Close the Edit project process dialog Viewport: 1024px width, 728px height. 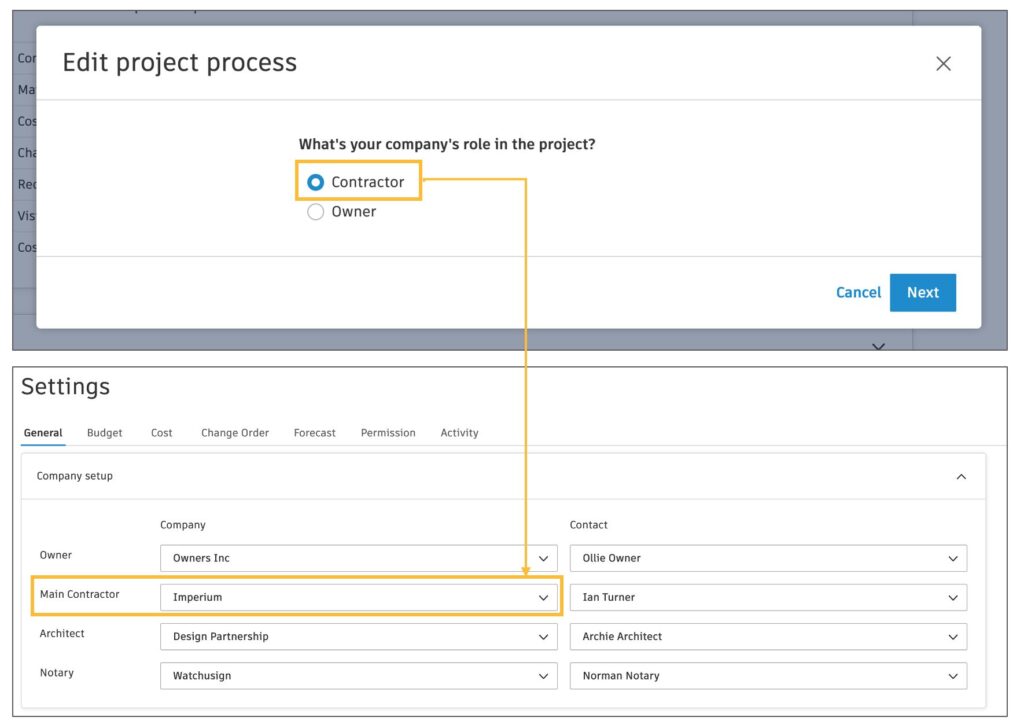(x=943, y=64)
